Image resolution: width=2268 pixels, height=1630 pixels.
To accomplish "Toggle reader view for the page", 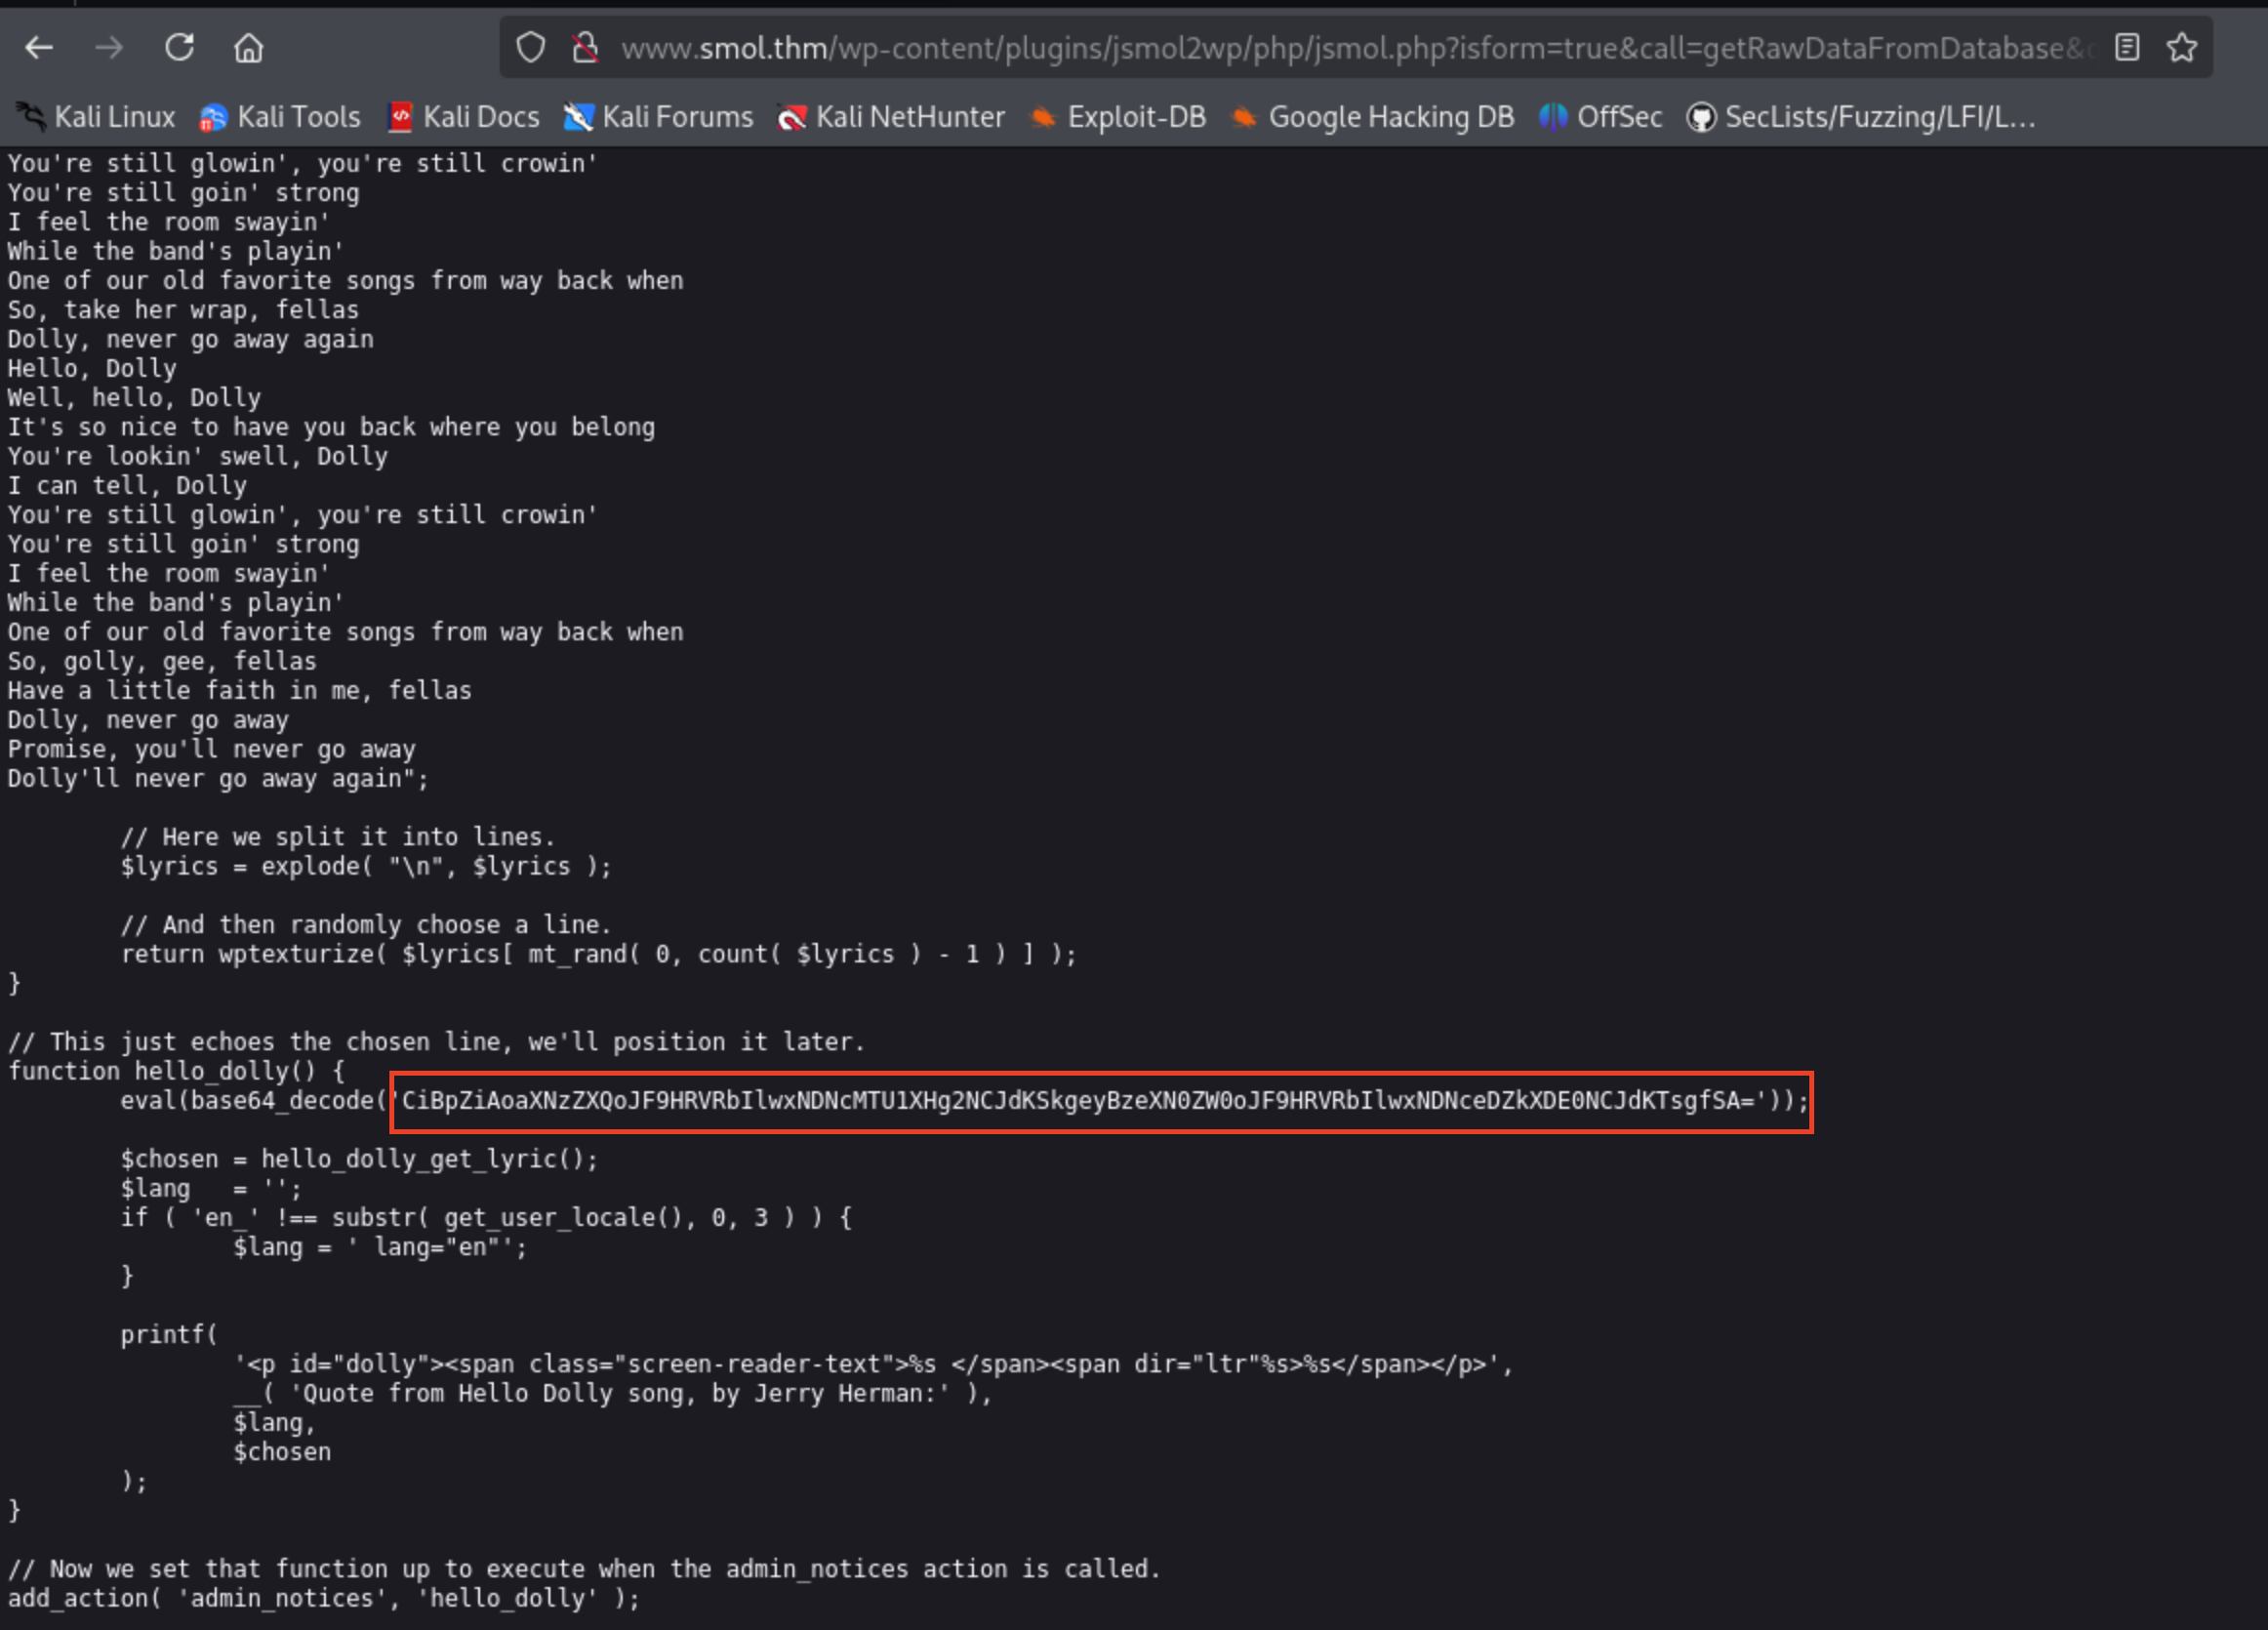I will [2127, 47].
